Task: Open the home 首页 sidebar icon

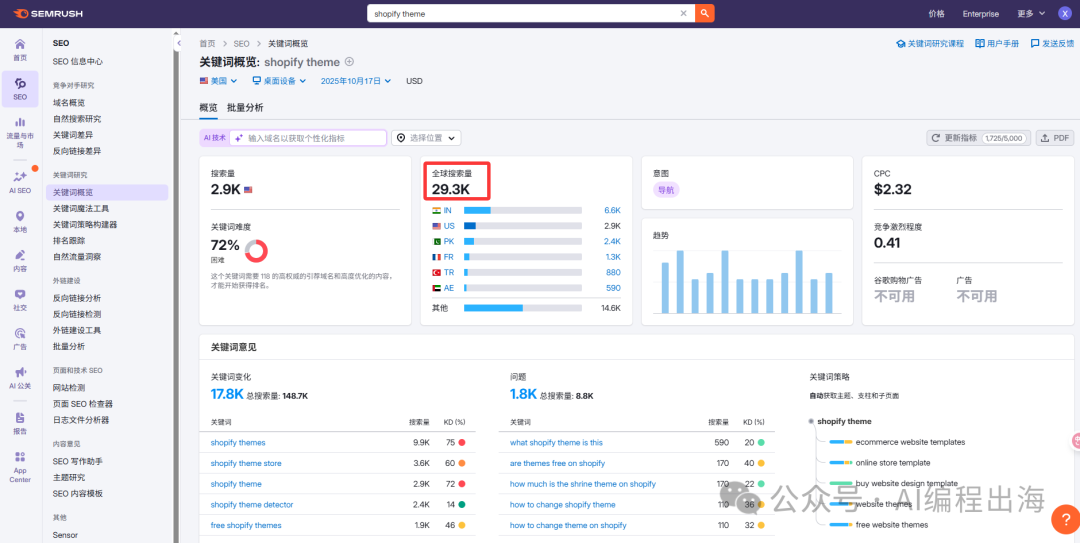Action: click(x=20, y=49)
